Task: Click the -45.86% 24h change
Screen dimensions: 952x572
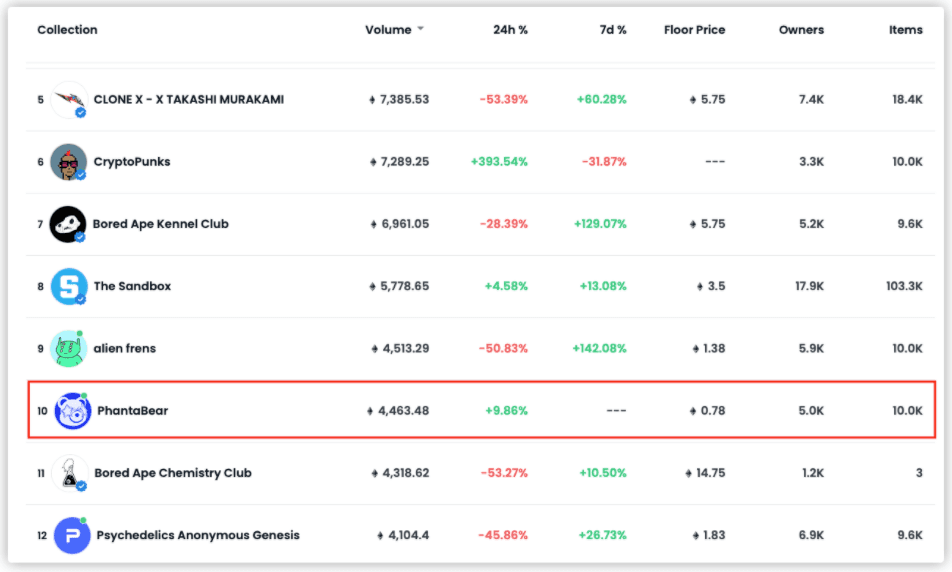Action: tap(503, 536)
